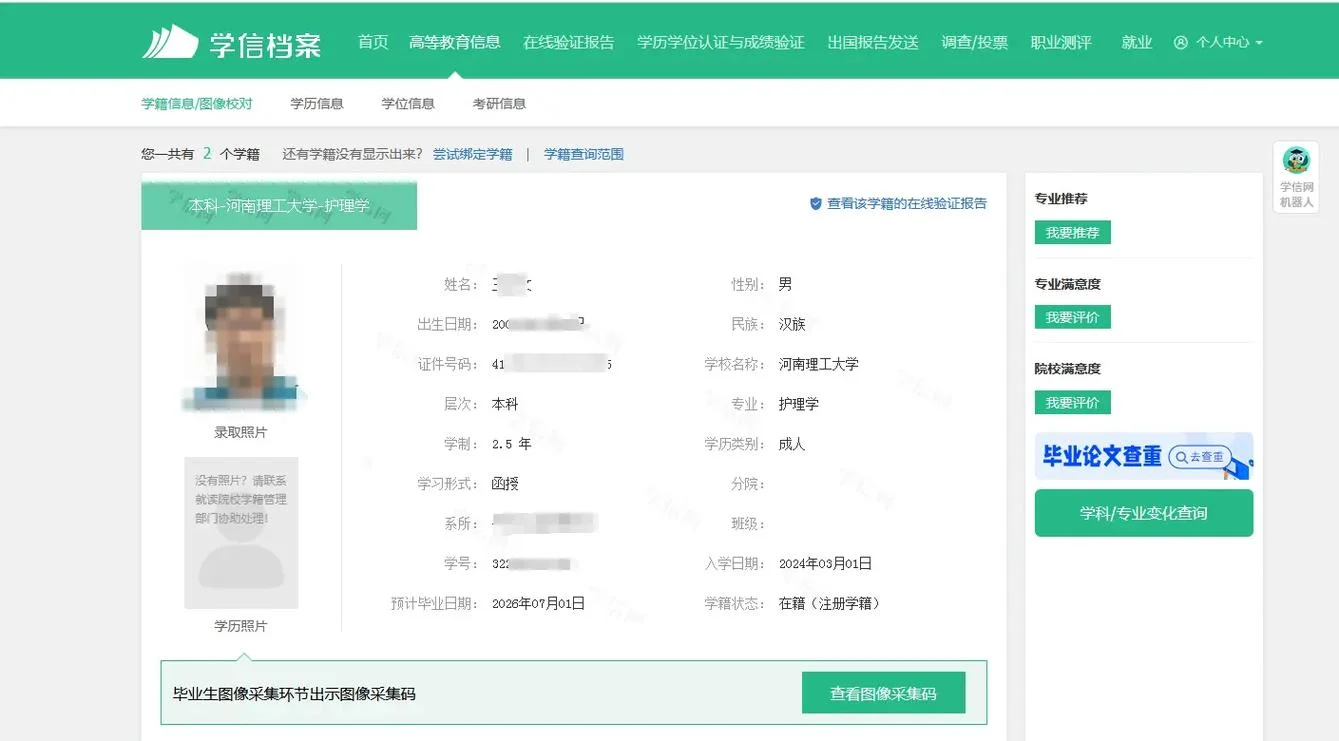
Task: Click 学籍状态 value 在籍(注册学籍)
Action: click(830, 604)
